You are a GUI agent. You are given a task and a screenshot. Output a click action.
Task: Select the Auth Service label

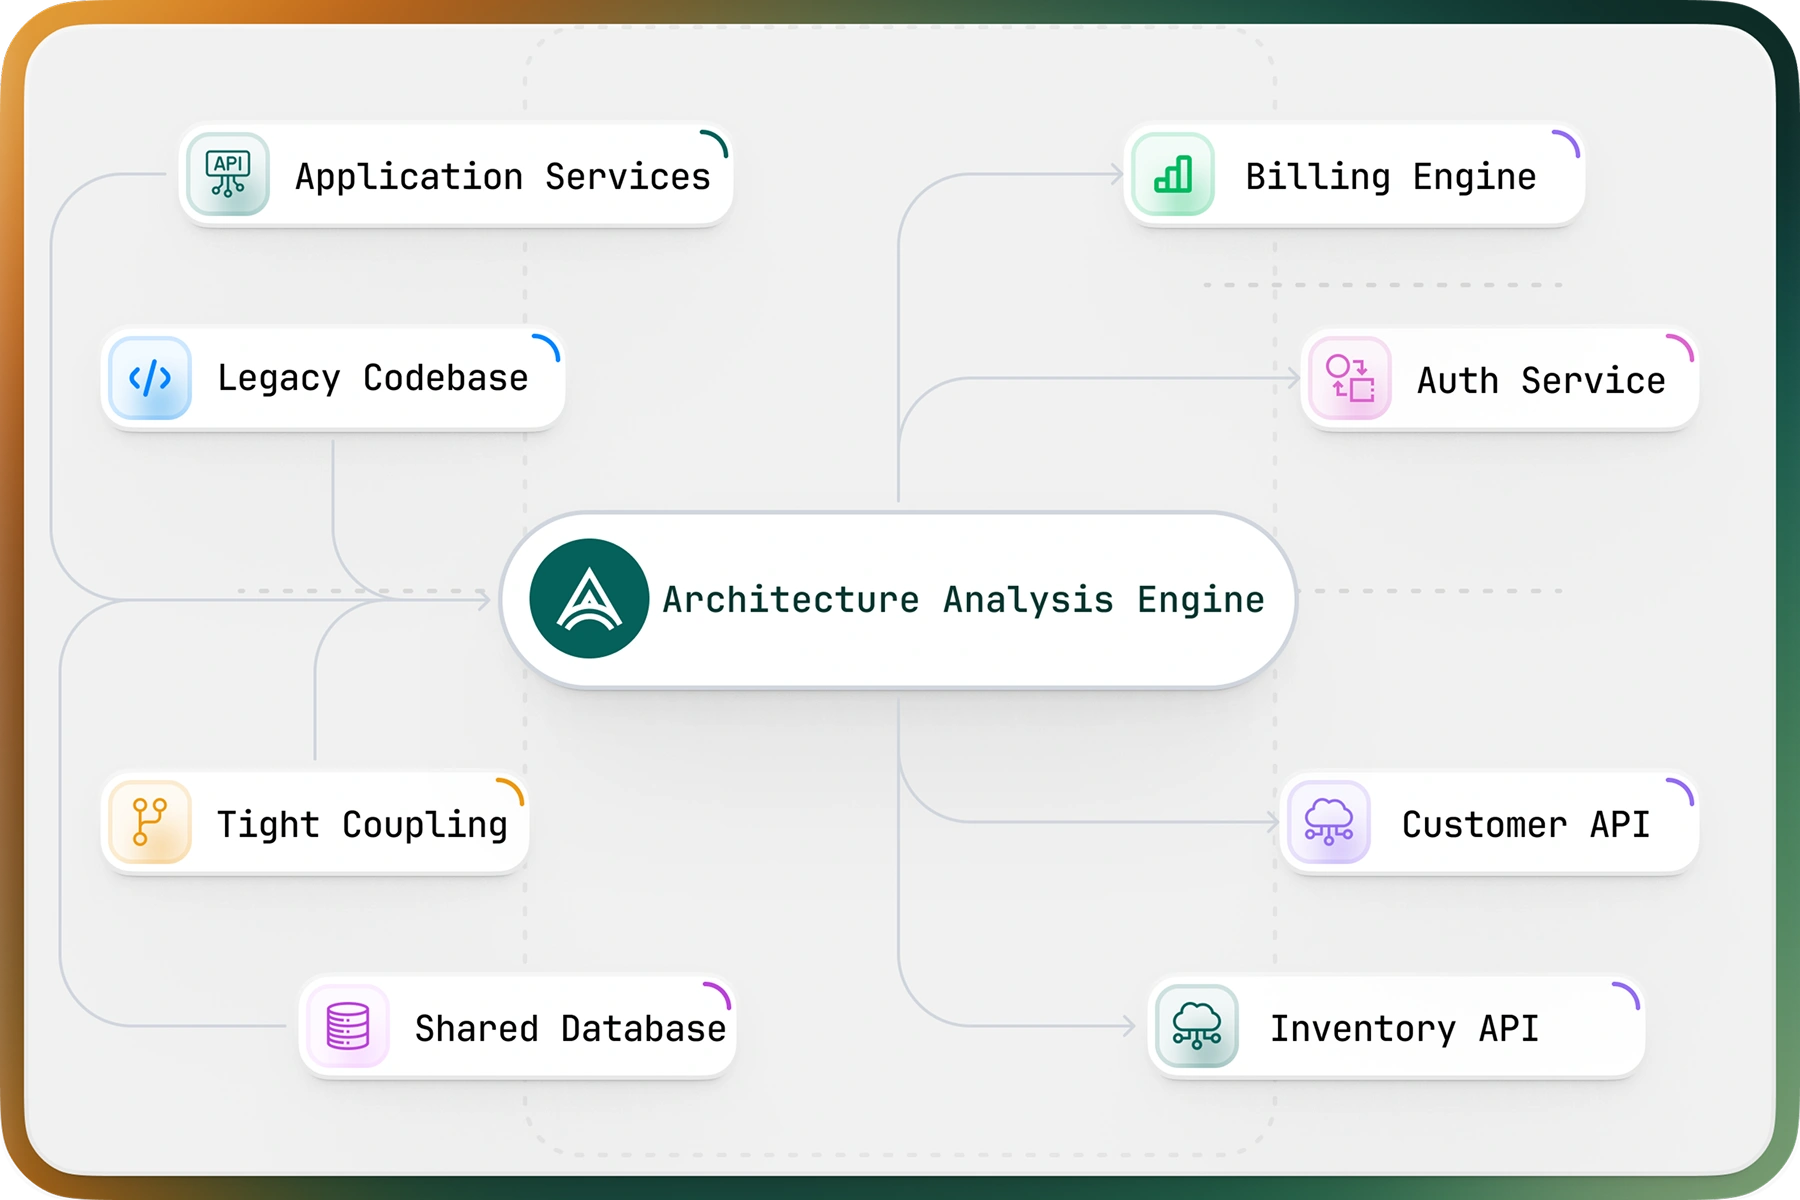[1541, 381]
